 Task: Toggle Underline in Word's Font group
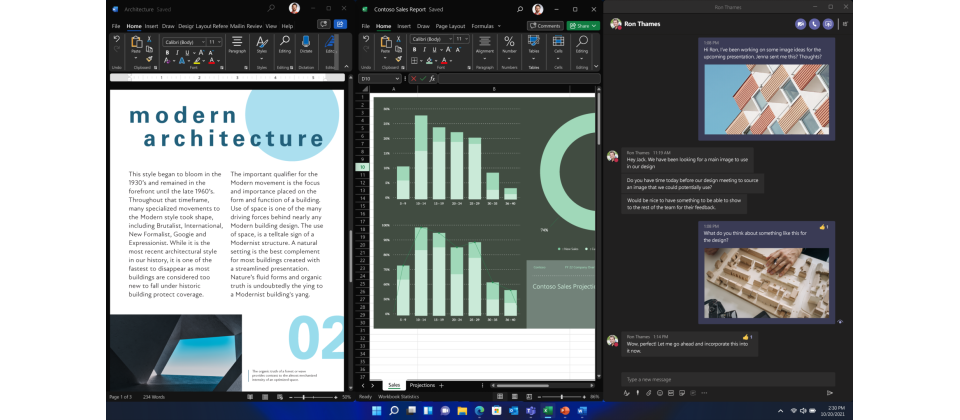[x=187, y=53]
